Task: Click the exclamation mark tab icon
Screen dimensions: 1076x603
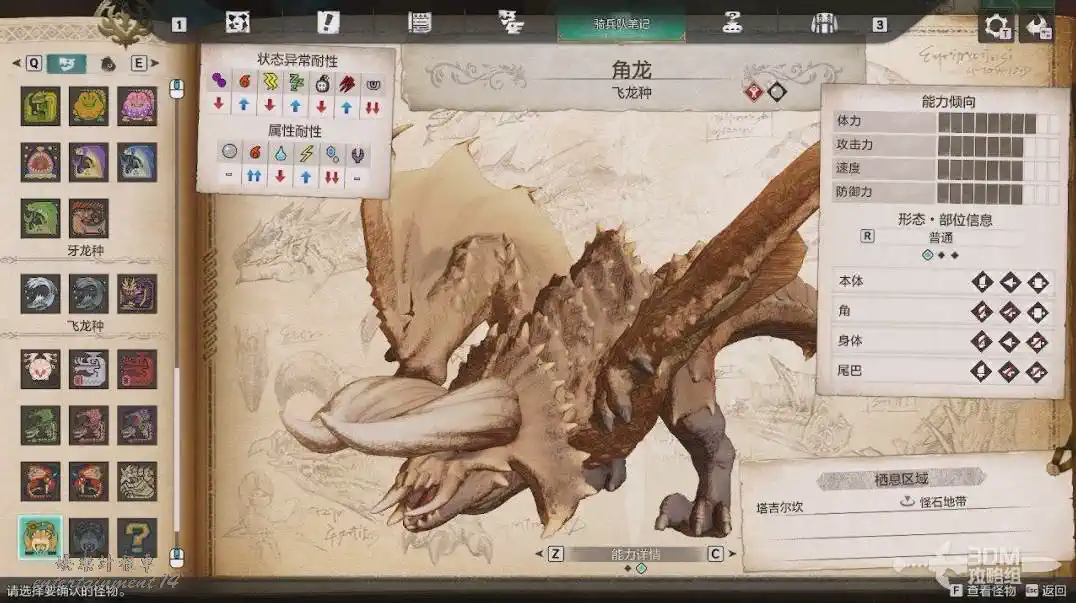Action: coord(327,22)
